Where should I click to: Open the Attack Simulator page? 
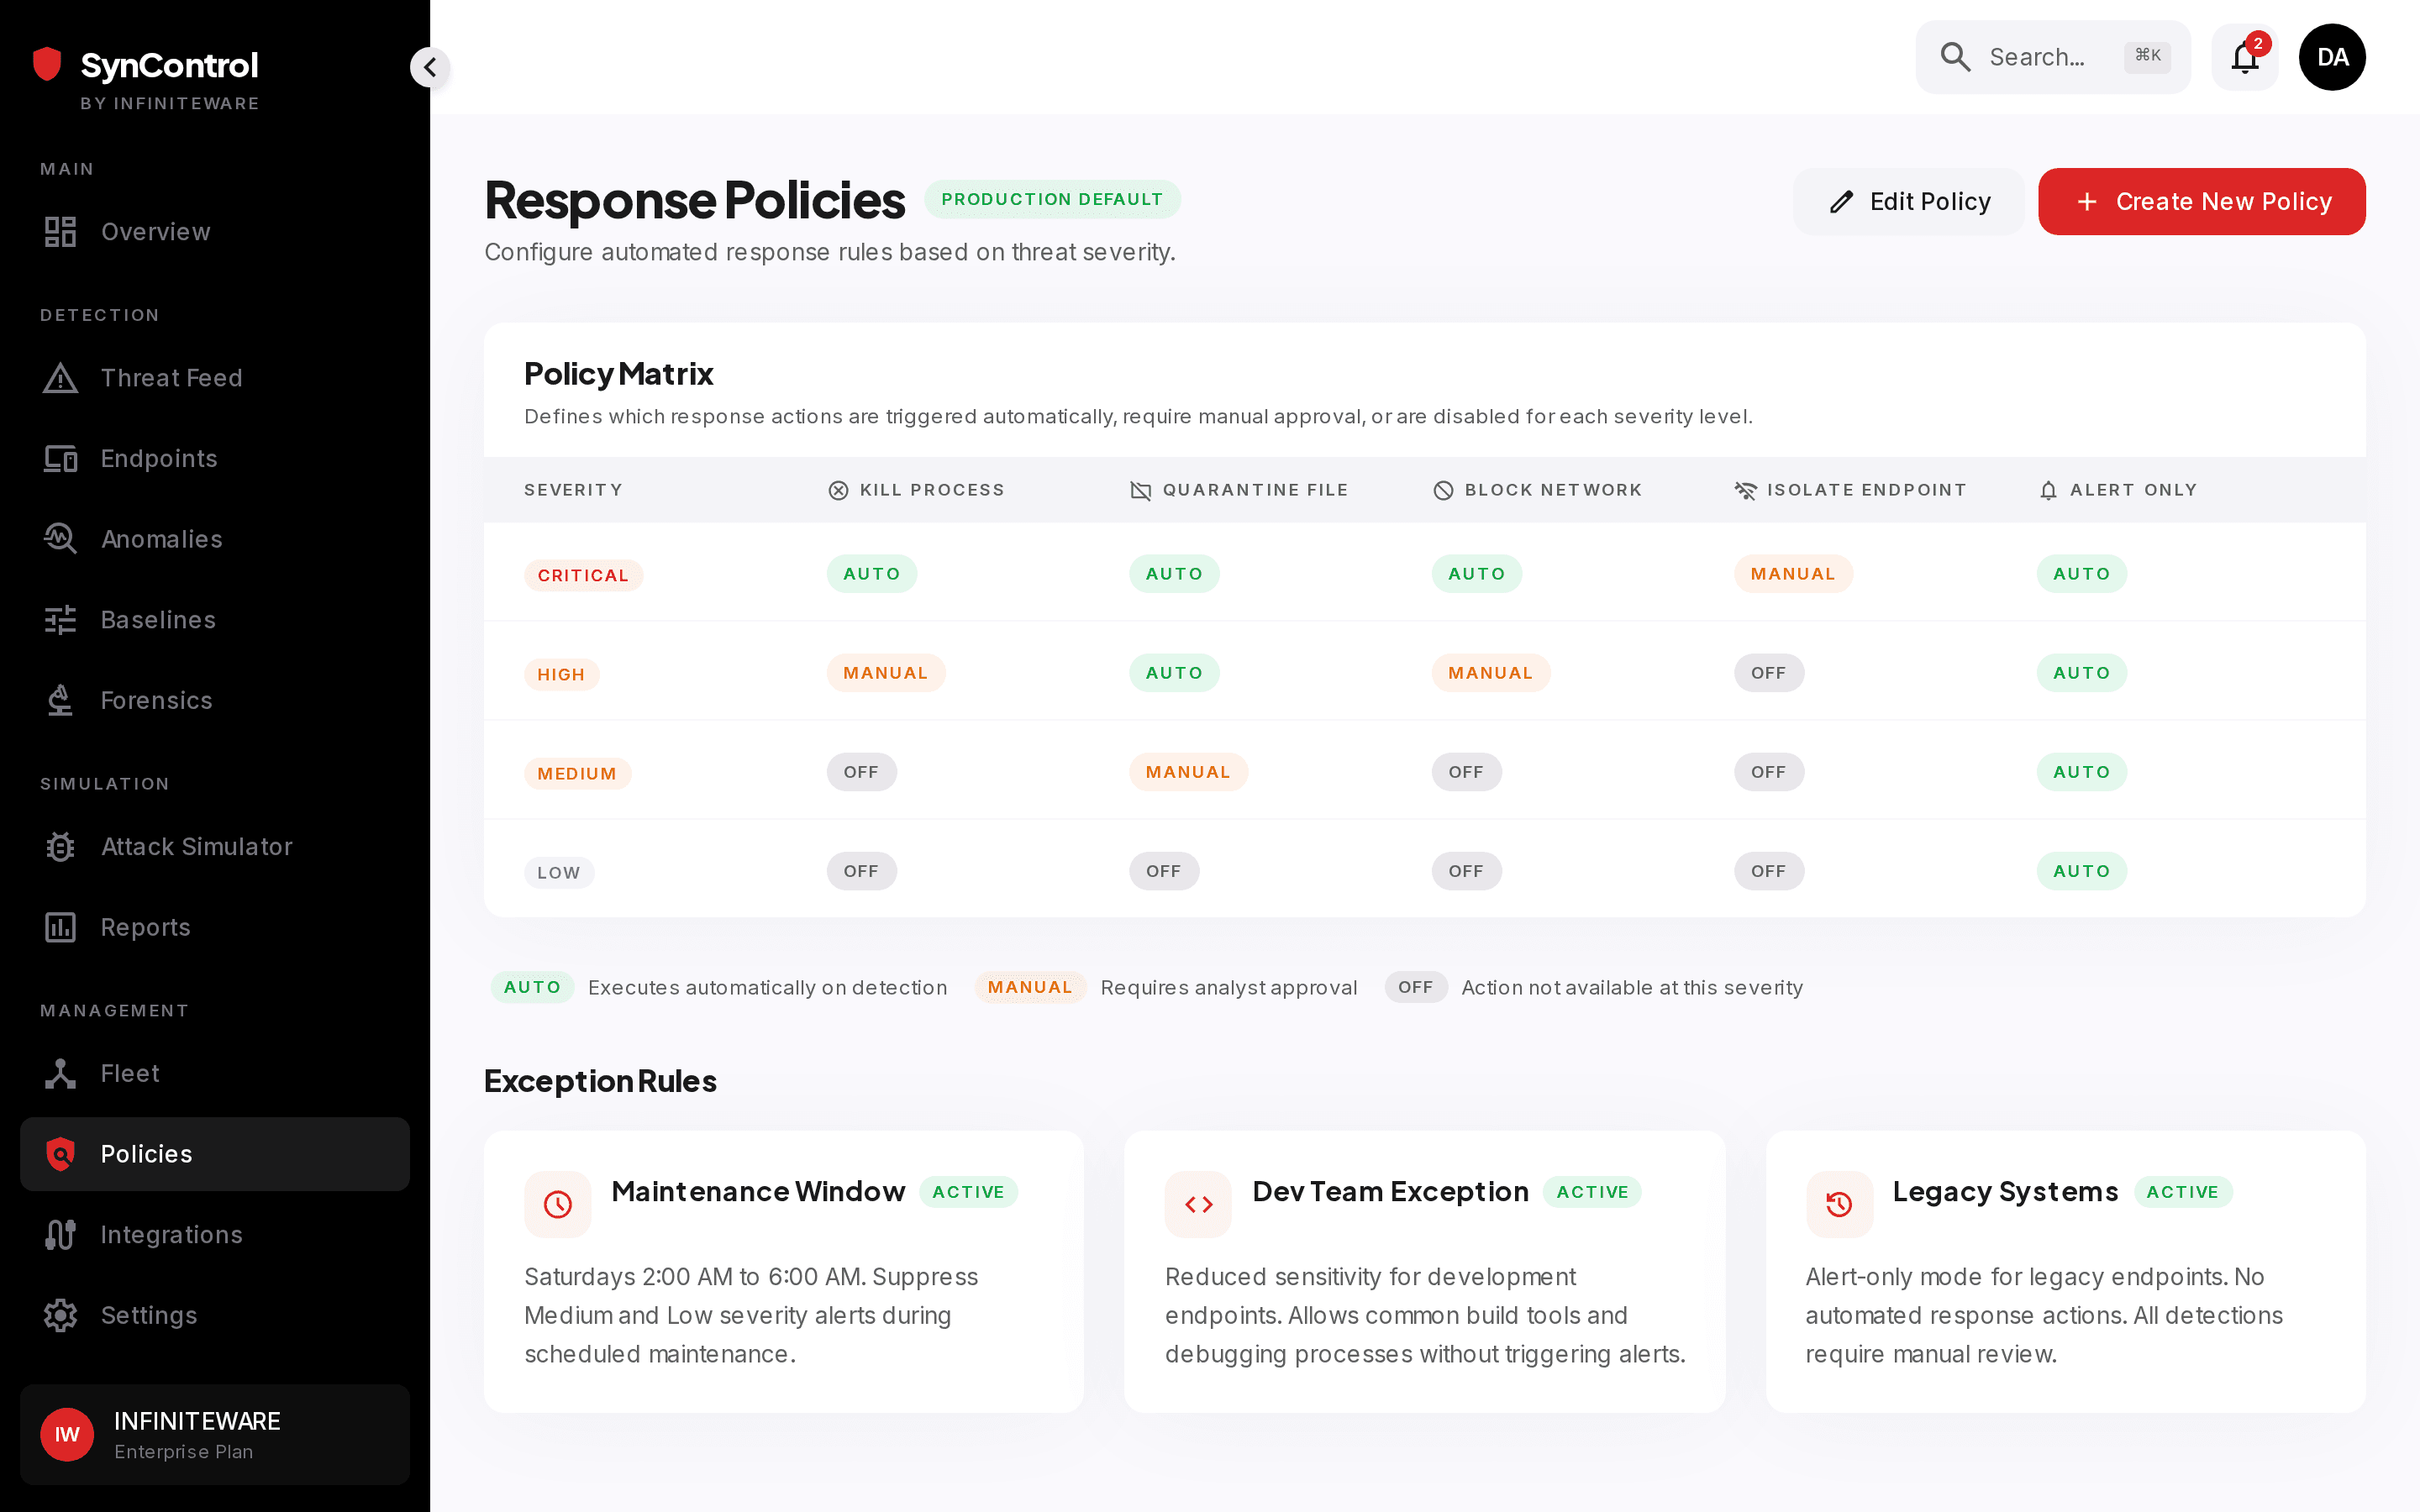pyautogui.click(x=215, y=847)
